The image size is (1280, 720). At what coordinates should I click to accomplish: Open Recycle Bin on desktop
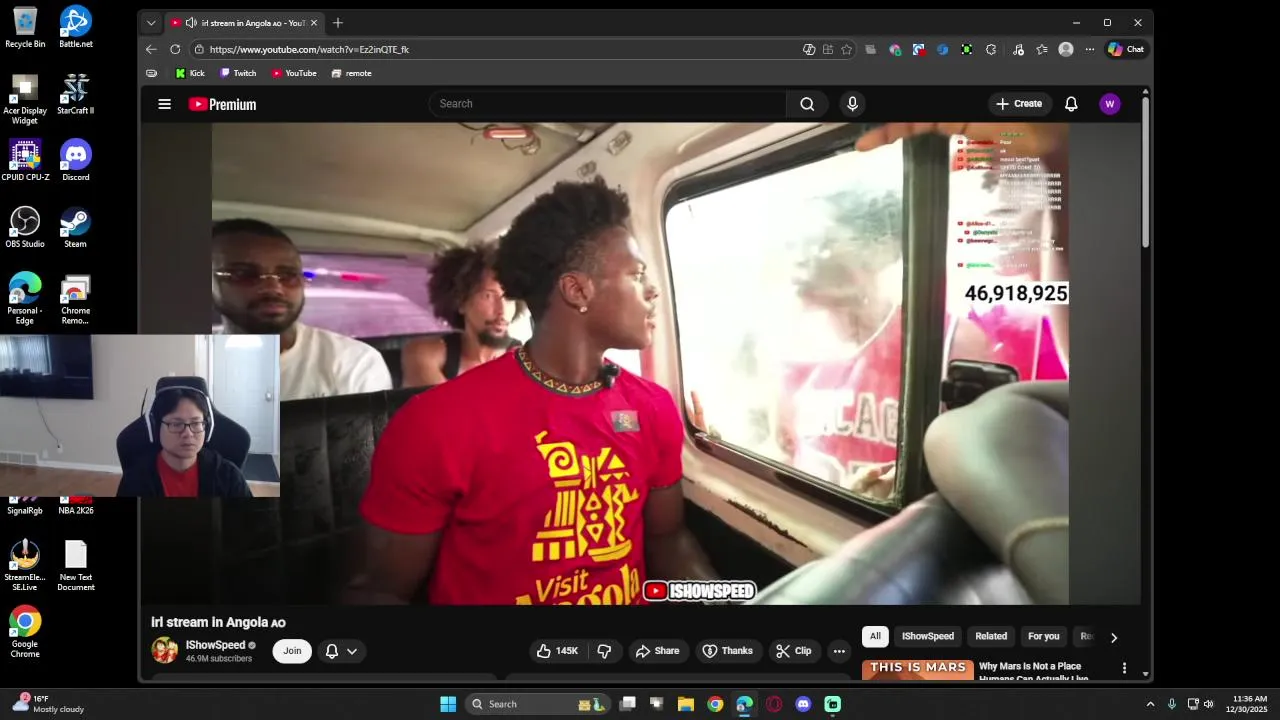pyautogui.click(x=25, y=27)
